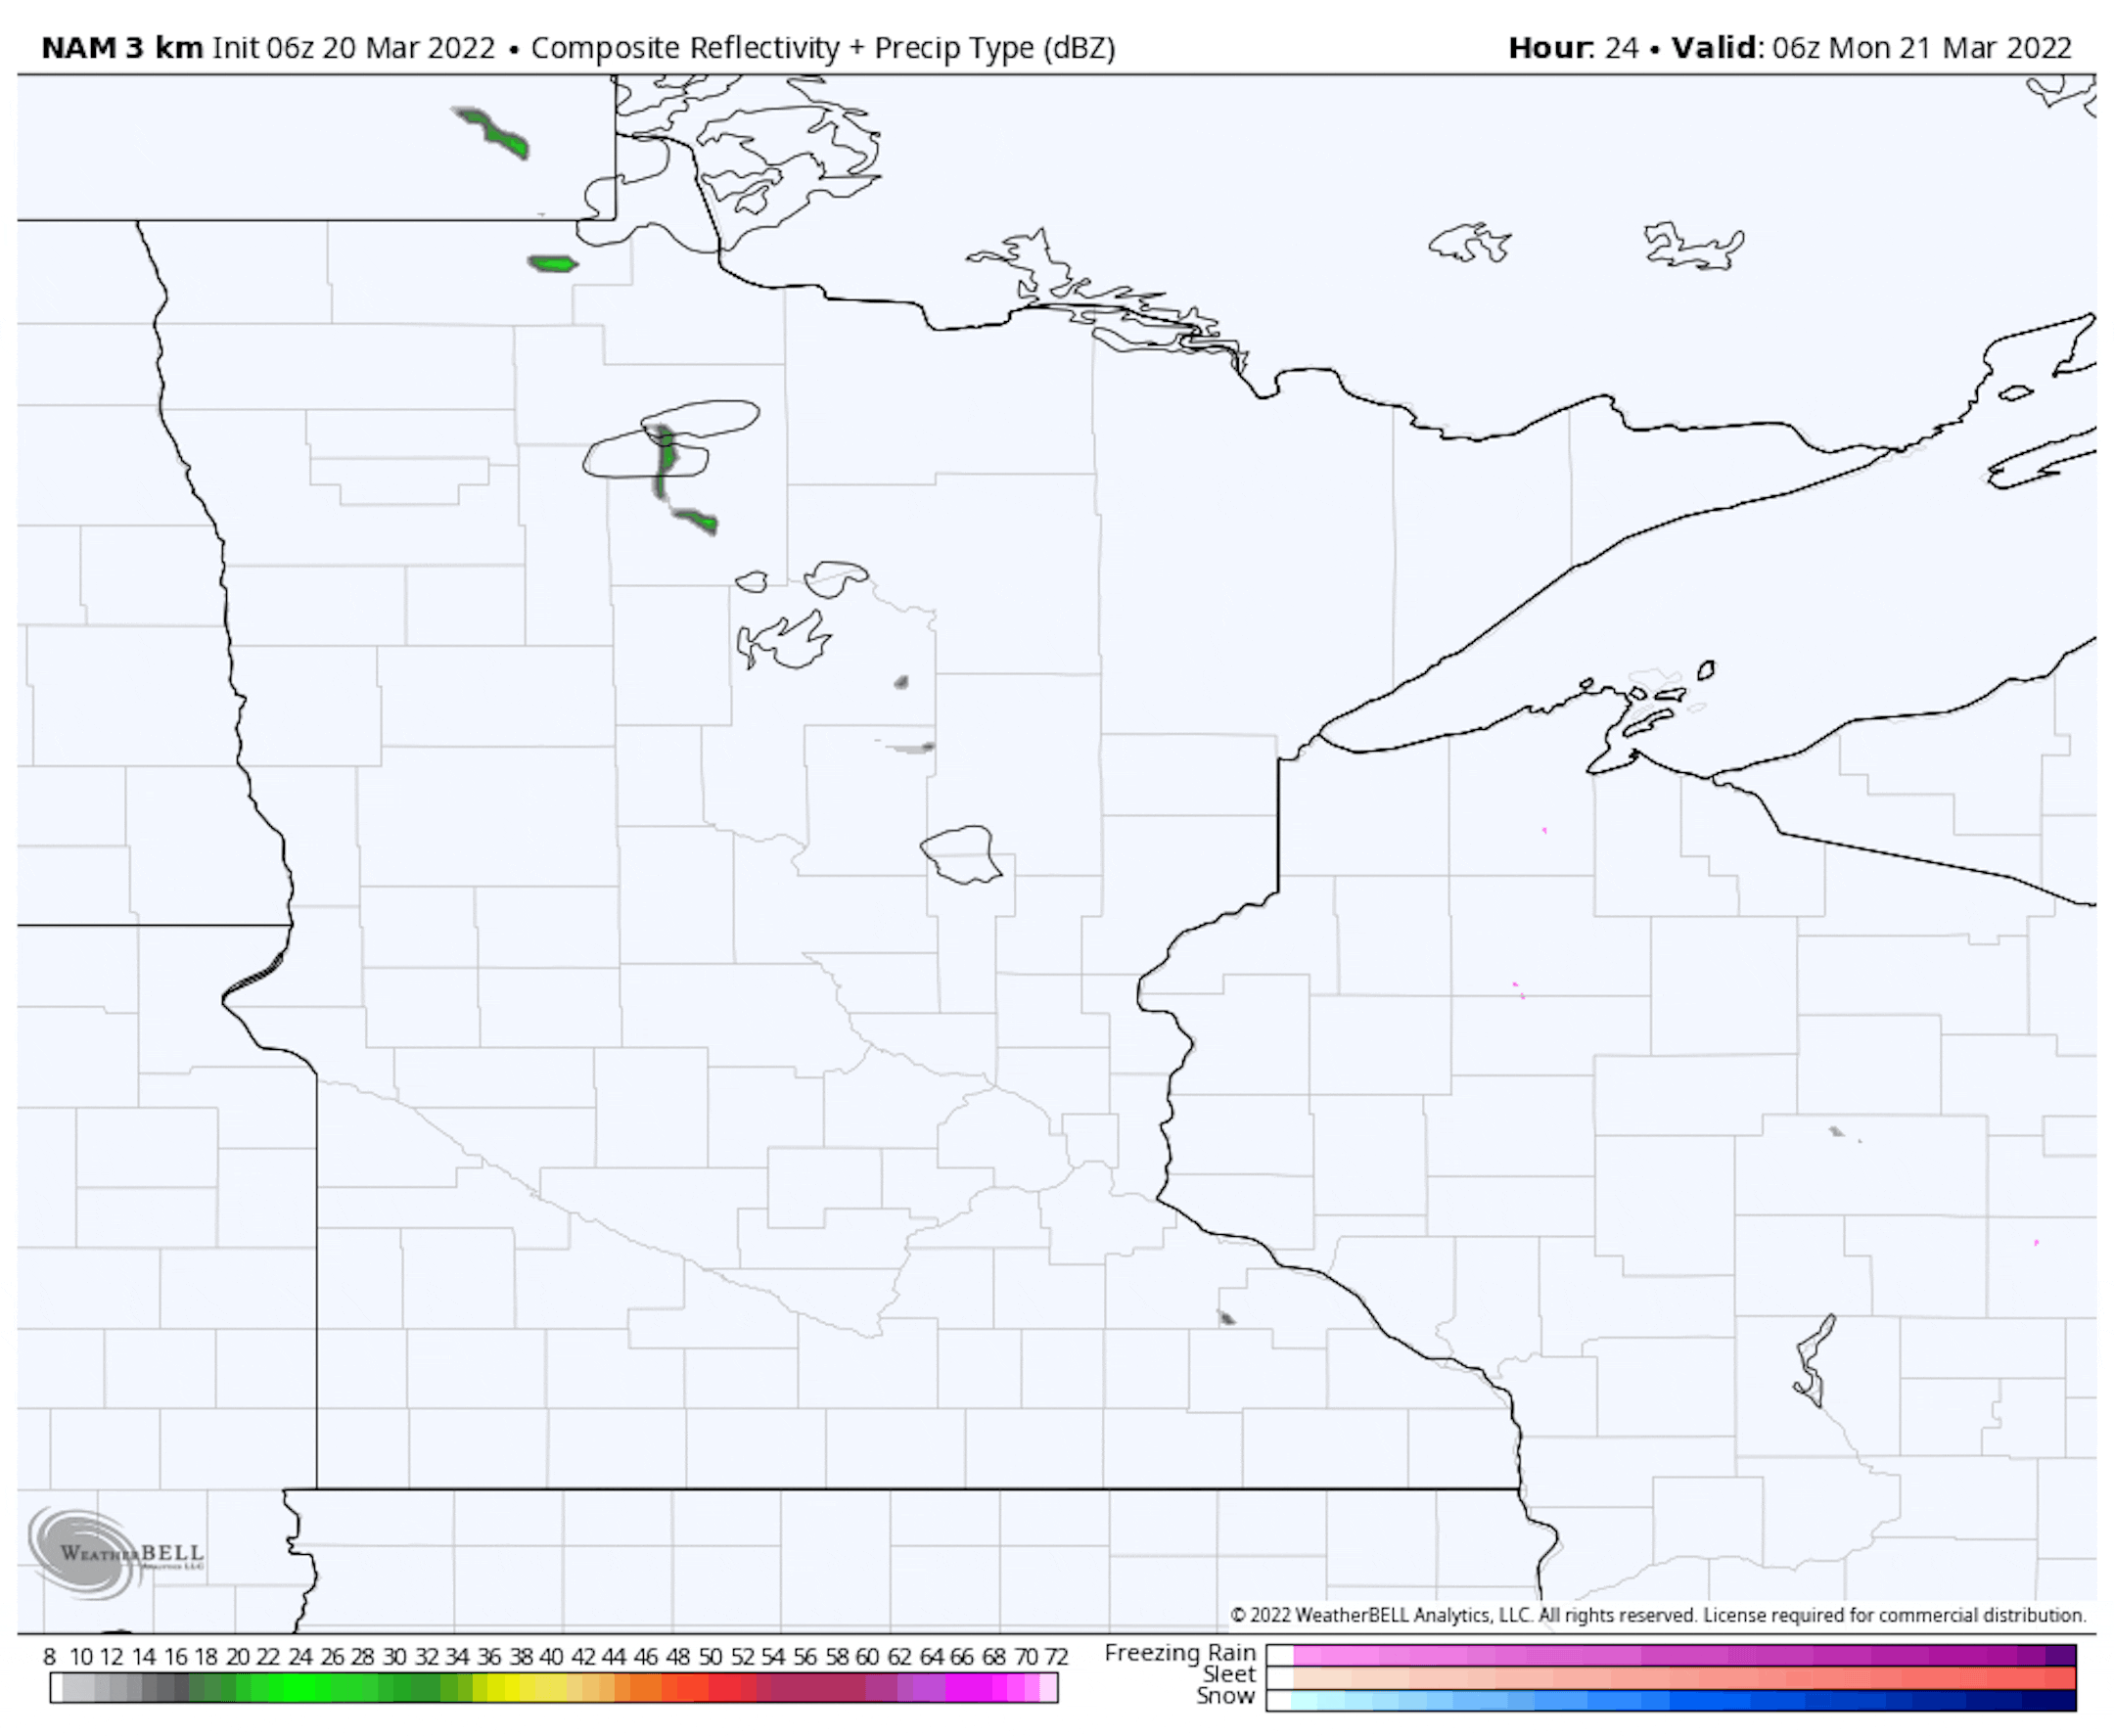Click the small green echo south of the Canadian border
The width and height of the screenshot is (2114, 1736).
click(x=552, y=264)
